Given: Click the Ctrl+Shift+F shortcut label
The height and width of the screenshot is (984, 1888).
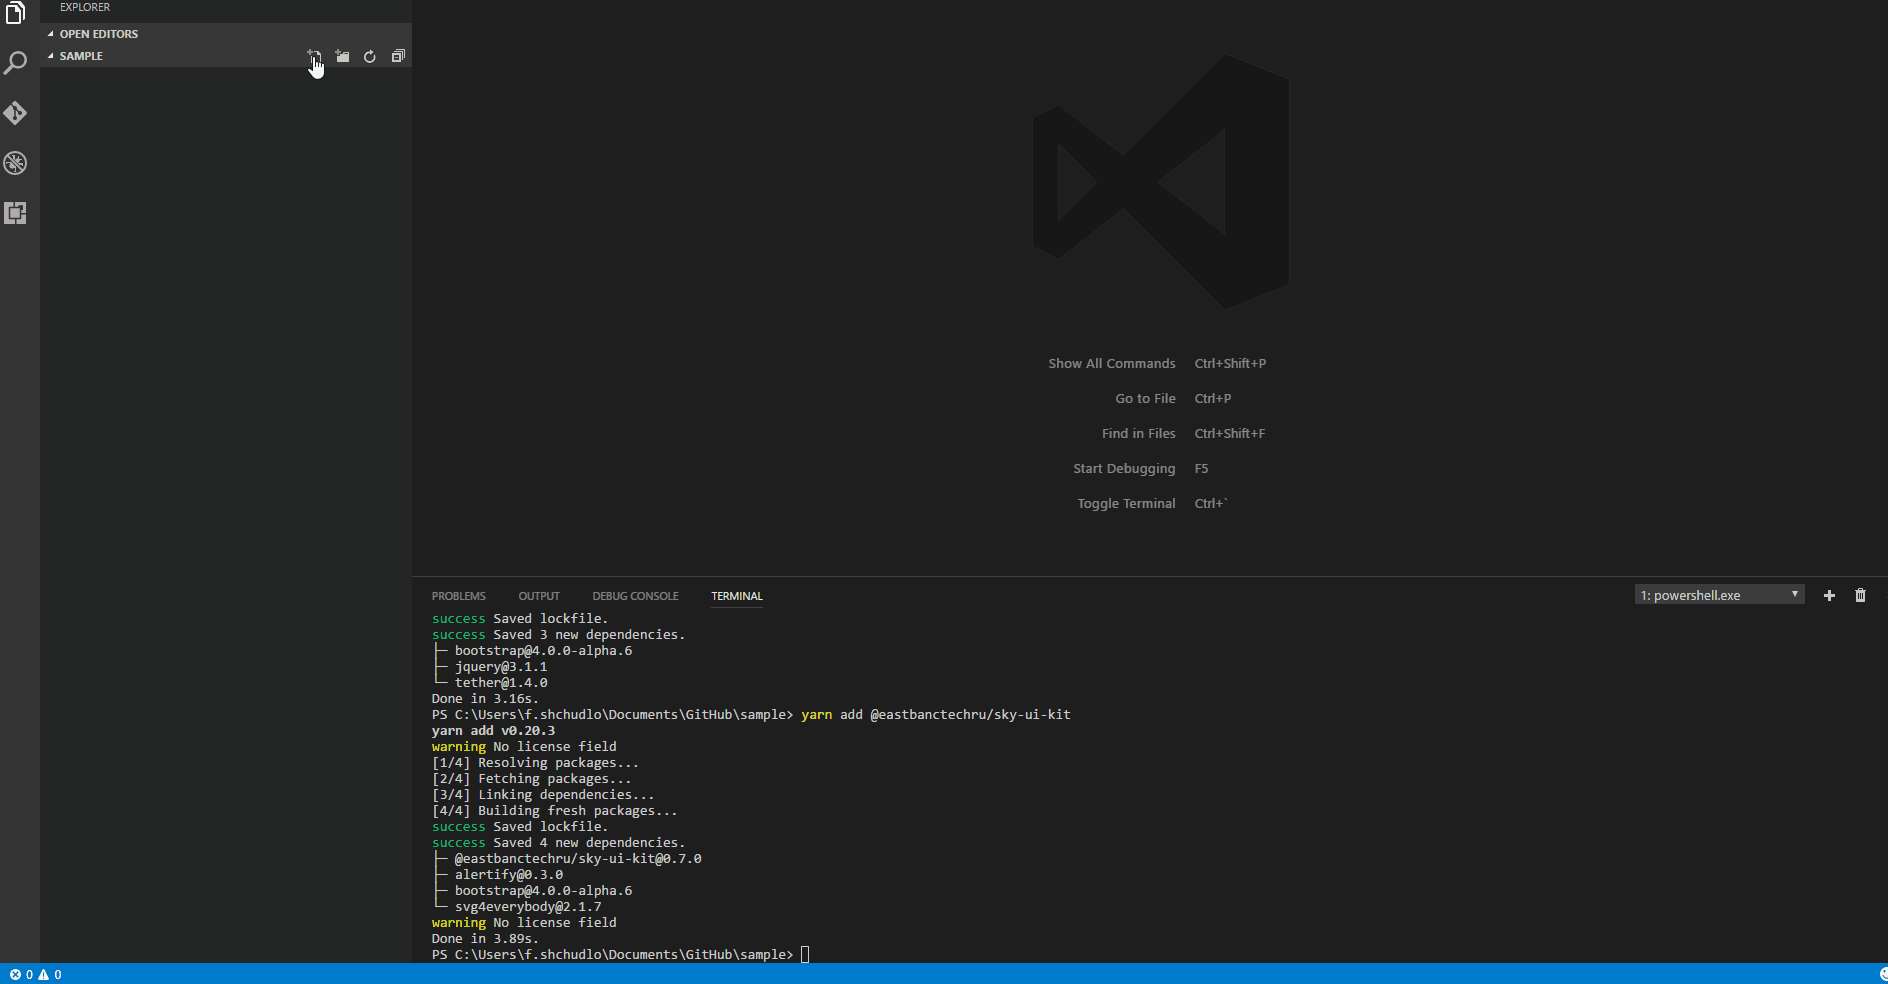Looking at the screenshot, I should coord(1229,434).
